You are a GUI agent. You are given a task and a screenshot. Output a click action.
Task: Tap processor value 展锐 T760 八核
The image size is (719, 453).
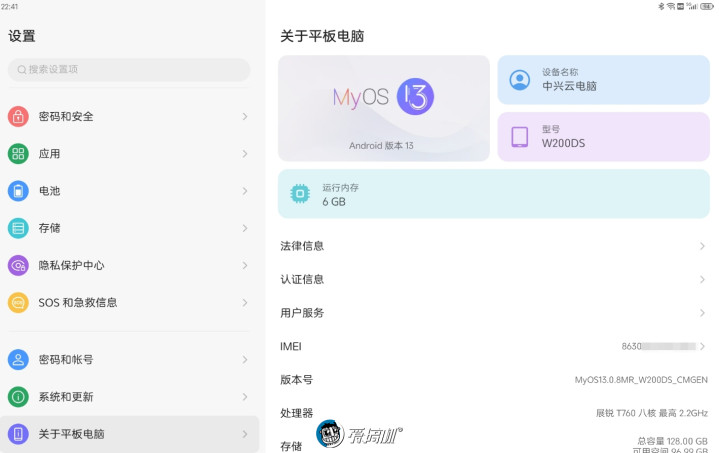[652, 413]
